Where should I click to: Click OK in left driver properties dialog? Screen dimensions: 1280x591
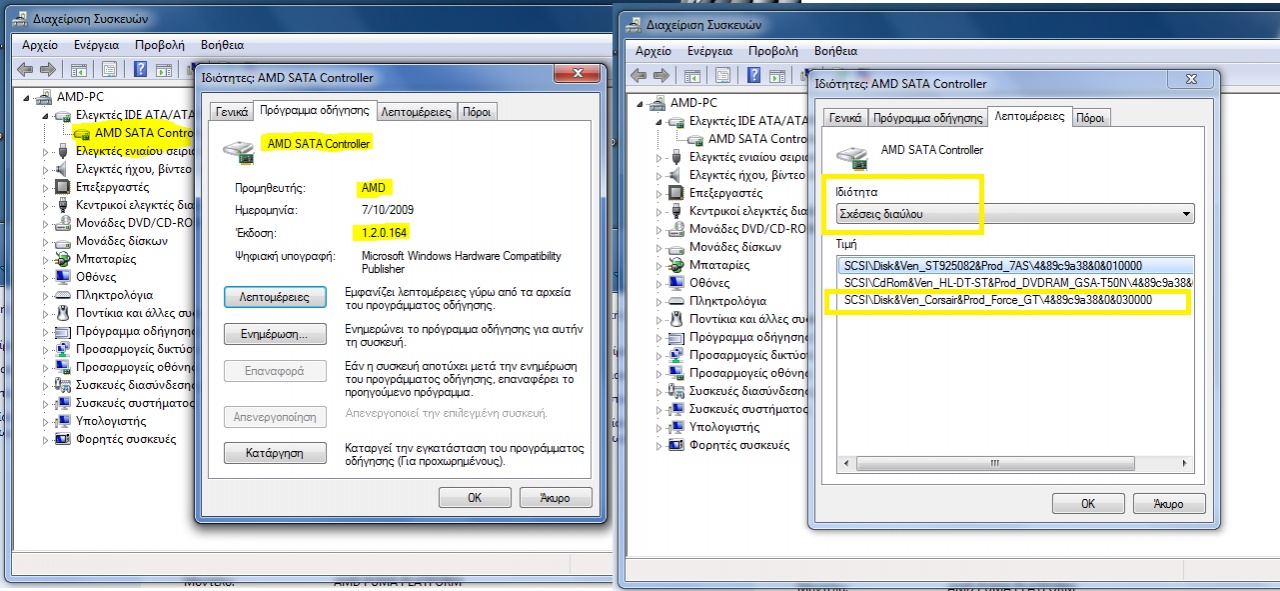click(x=475, y=498)
